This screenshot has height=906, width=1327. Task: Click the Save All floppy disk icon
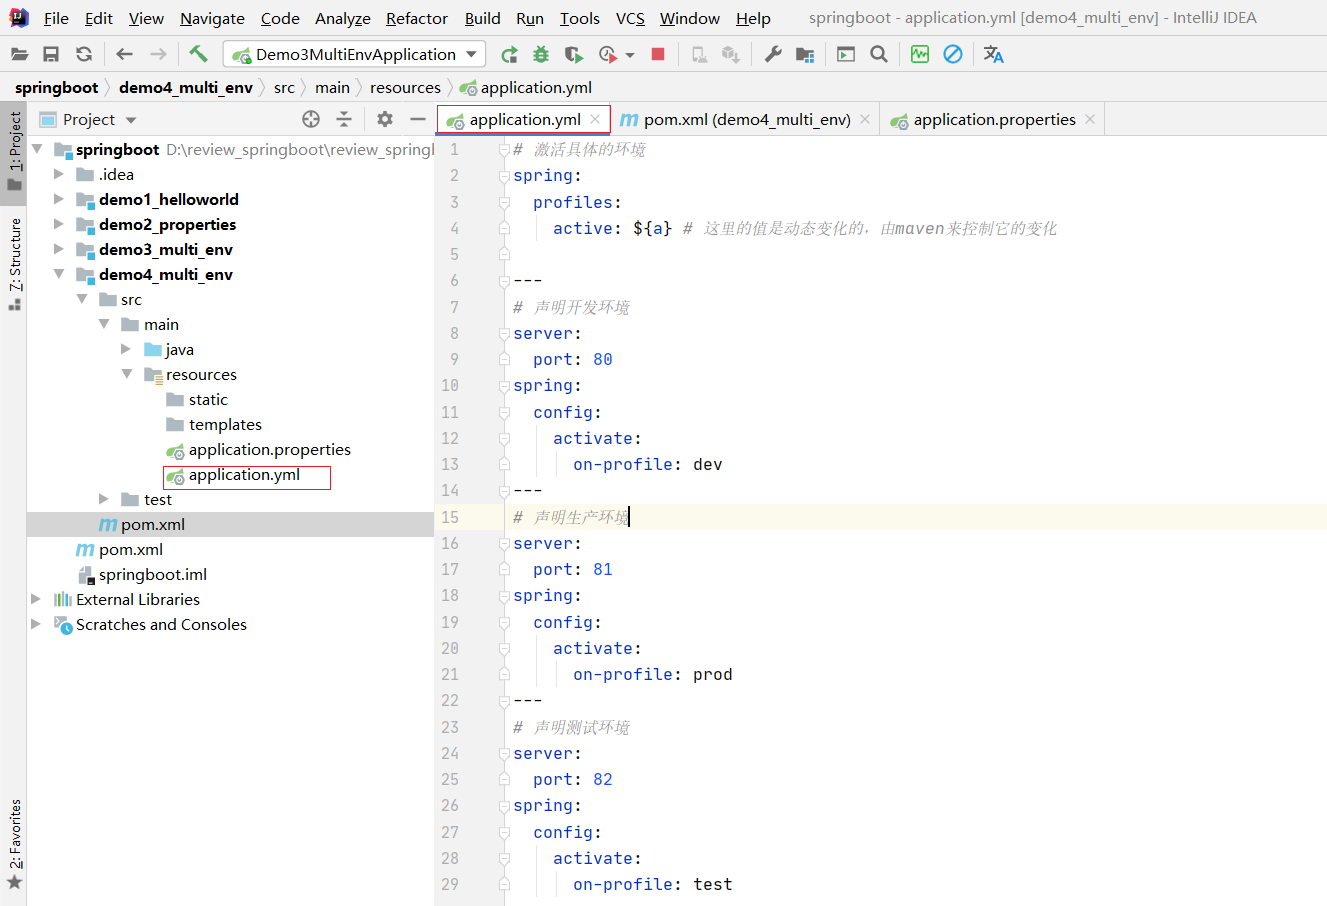point(51,54)
